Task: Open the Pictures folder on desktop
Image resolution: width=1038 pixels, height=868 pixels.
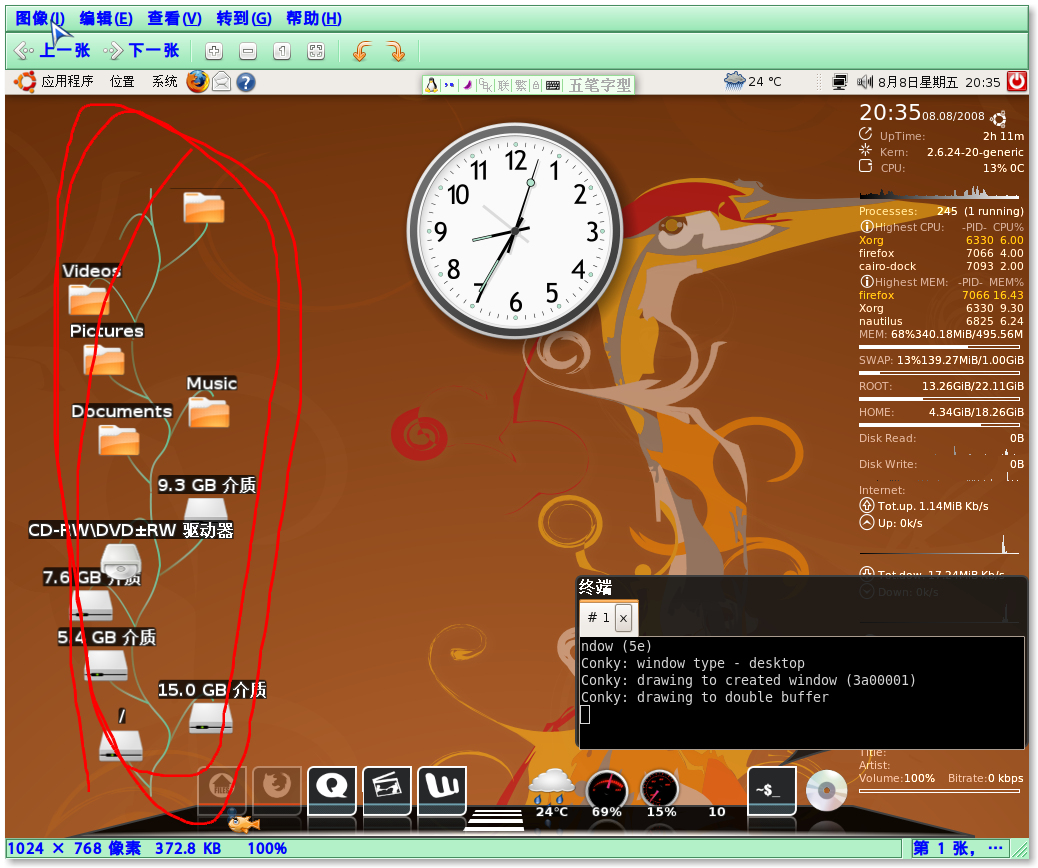Action: tap(104, 359)
